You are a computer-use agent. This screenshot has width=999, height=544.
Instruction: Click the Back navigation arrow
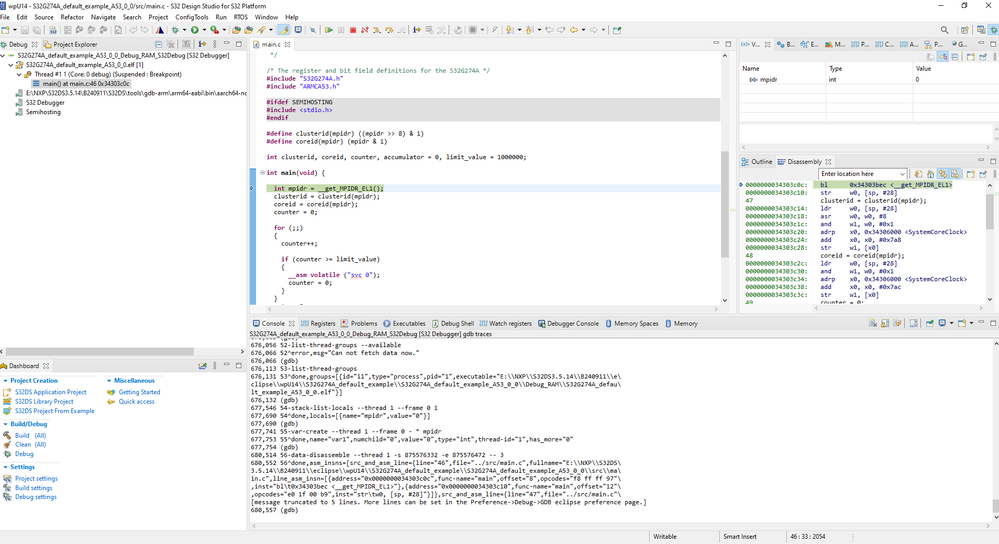click(x=573, y=30)
